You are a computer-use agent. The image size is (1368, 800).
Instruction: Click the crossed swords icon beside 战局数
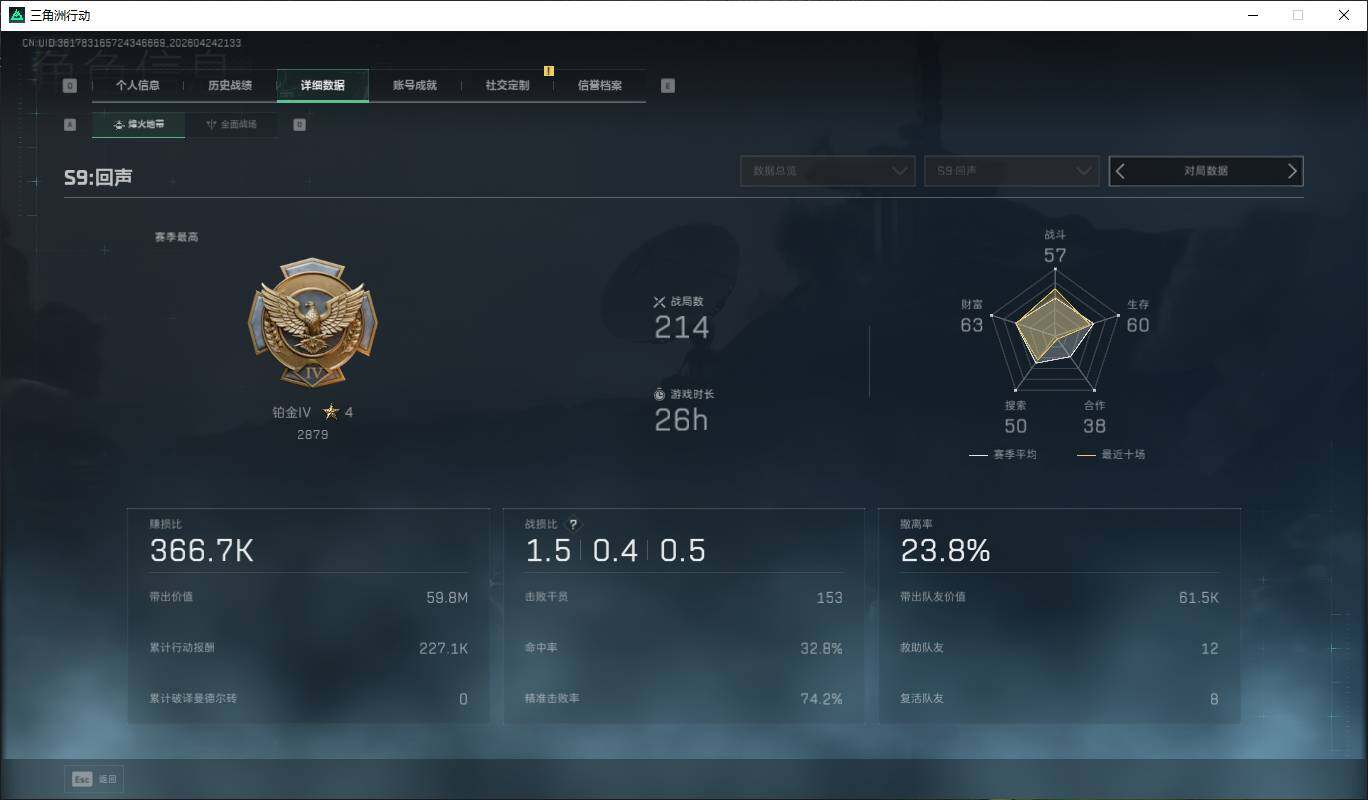coord(660,302)
